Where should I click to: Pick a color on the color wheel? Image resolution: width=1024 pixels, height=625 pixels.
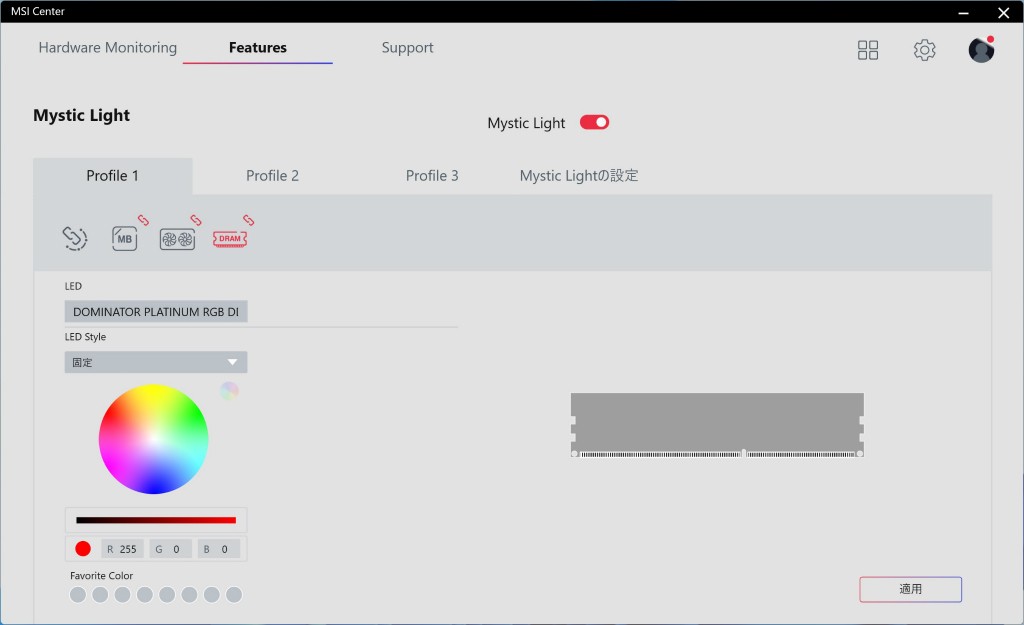coord(153,439)
